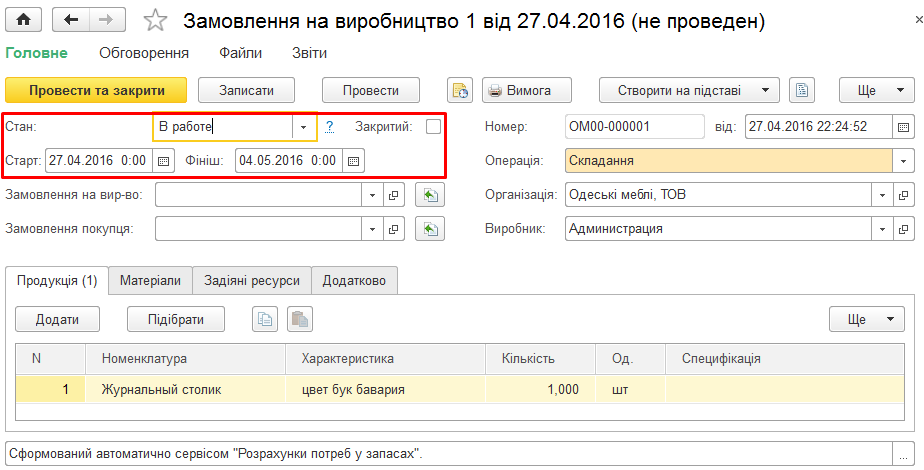
Task: Open Організація item card icon
Action: click(x=904, y=195)
